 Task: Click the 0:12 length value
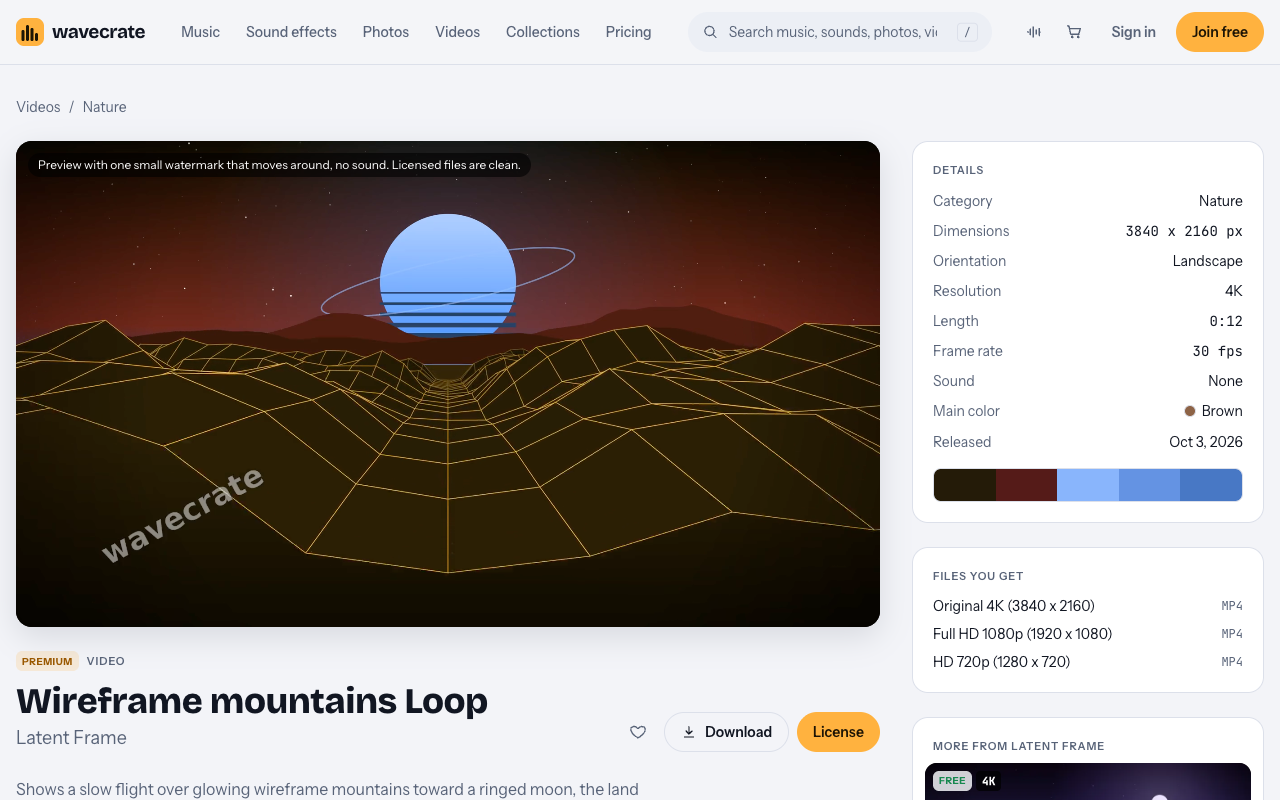[1226, 321]
